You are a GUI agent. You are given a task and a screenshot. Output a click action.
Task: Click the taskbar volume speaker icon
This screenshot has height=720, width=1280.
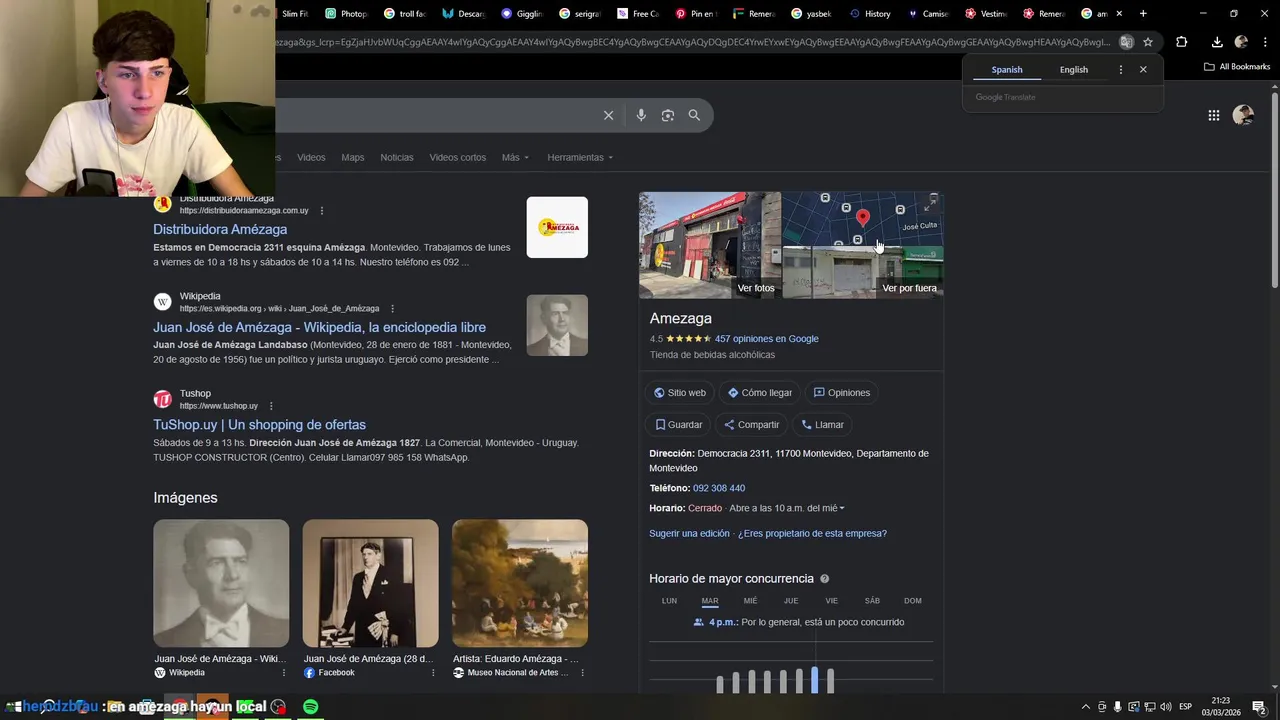click(1166, 707)
